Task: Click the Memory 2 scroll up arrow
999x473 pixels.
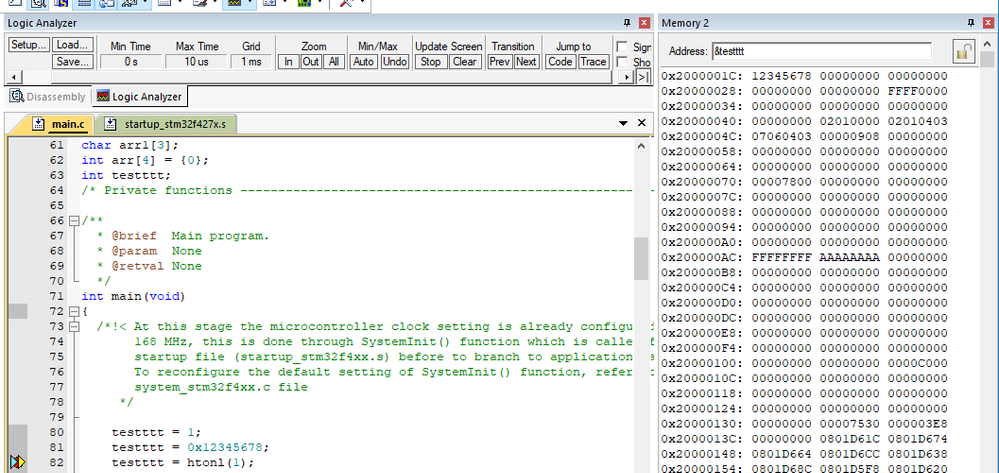Action: coord(988,44)
